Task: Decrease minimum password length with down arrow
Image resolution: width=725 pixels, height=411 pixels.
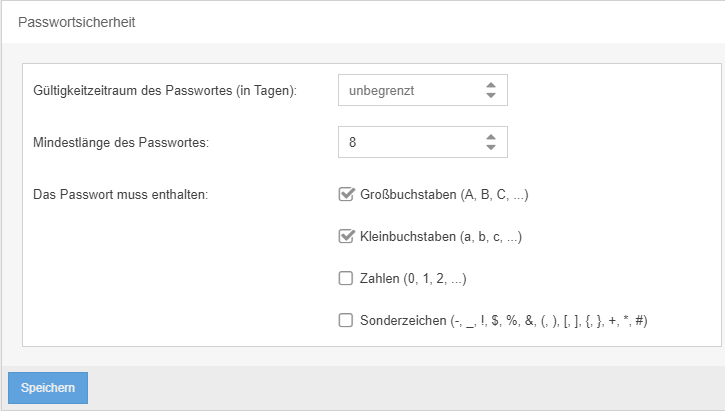Action: [x=490, y=147]
